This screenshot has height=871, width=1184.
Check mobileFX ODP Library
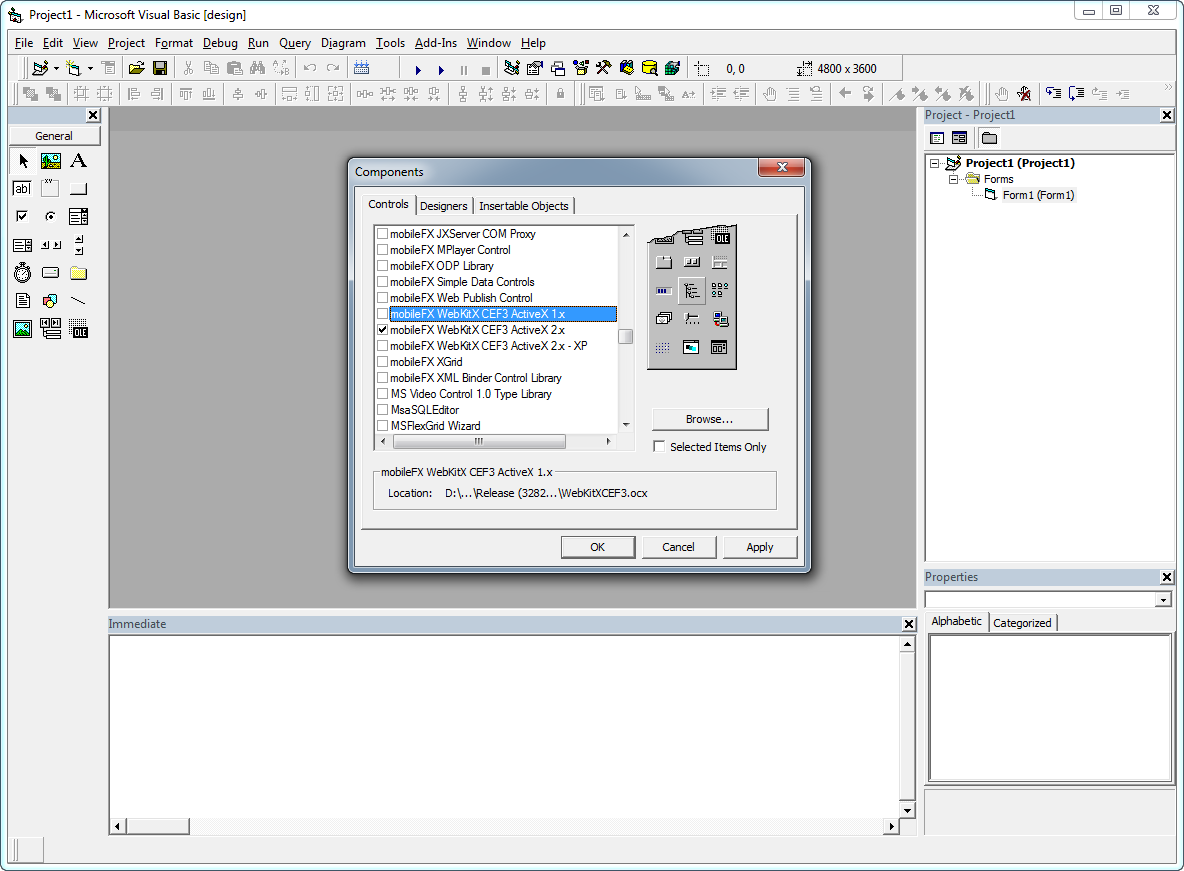point(382,266)
